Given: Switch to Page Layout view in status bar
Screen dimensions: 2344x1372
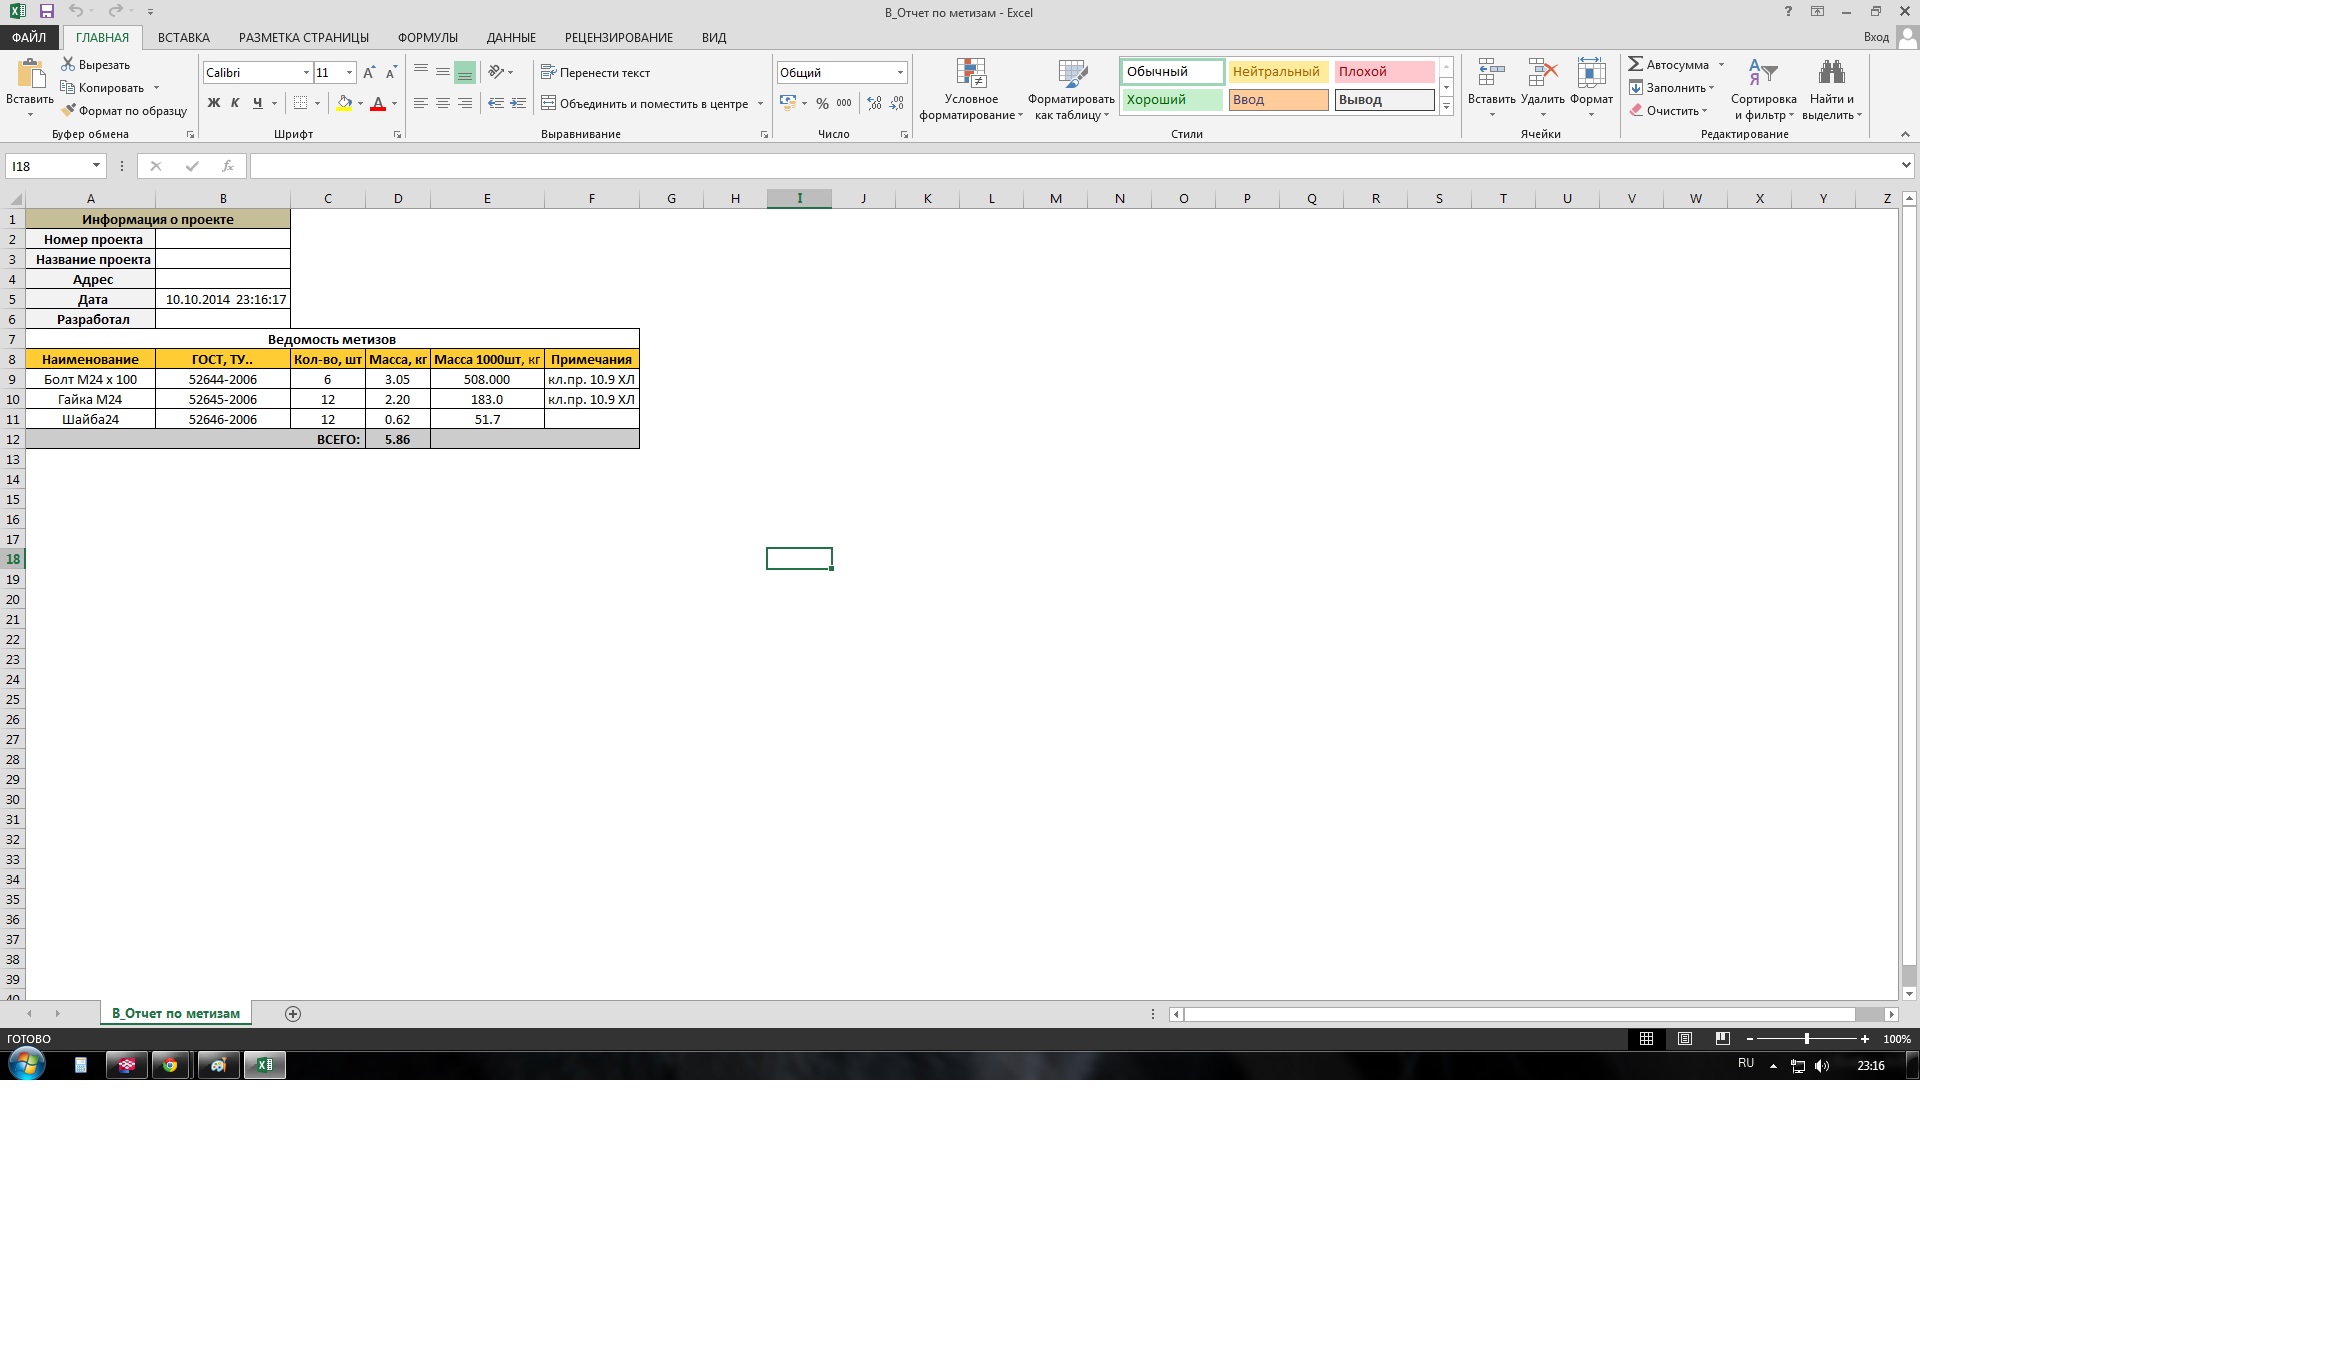Looking at the screenshot, I should (1685, 1039).
